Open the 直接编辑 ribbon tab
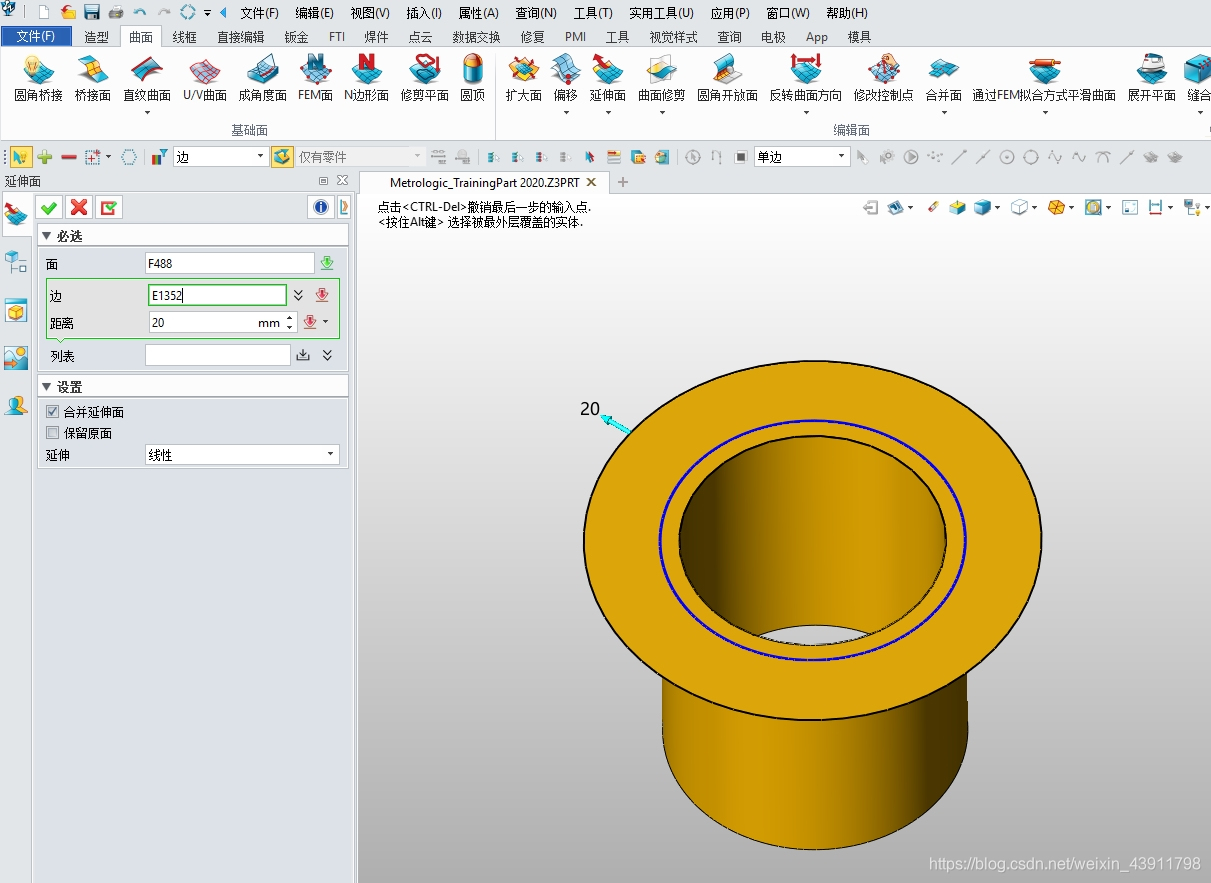 point(241,37)
